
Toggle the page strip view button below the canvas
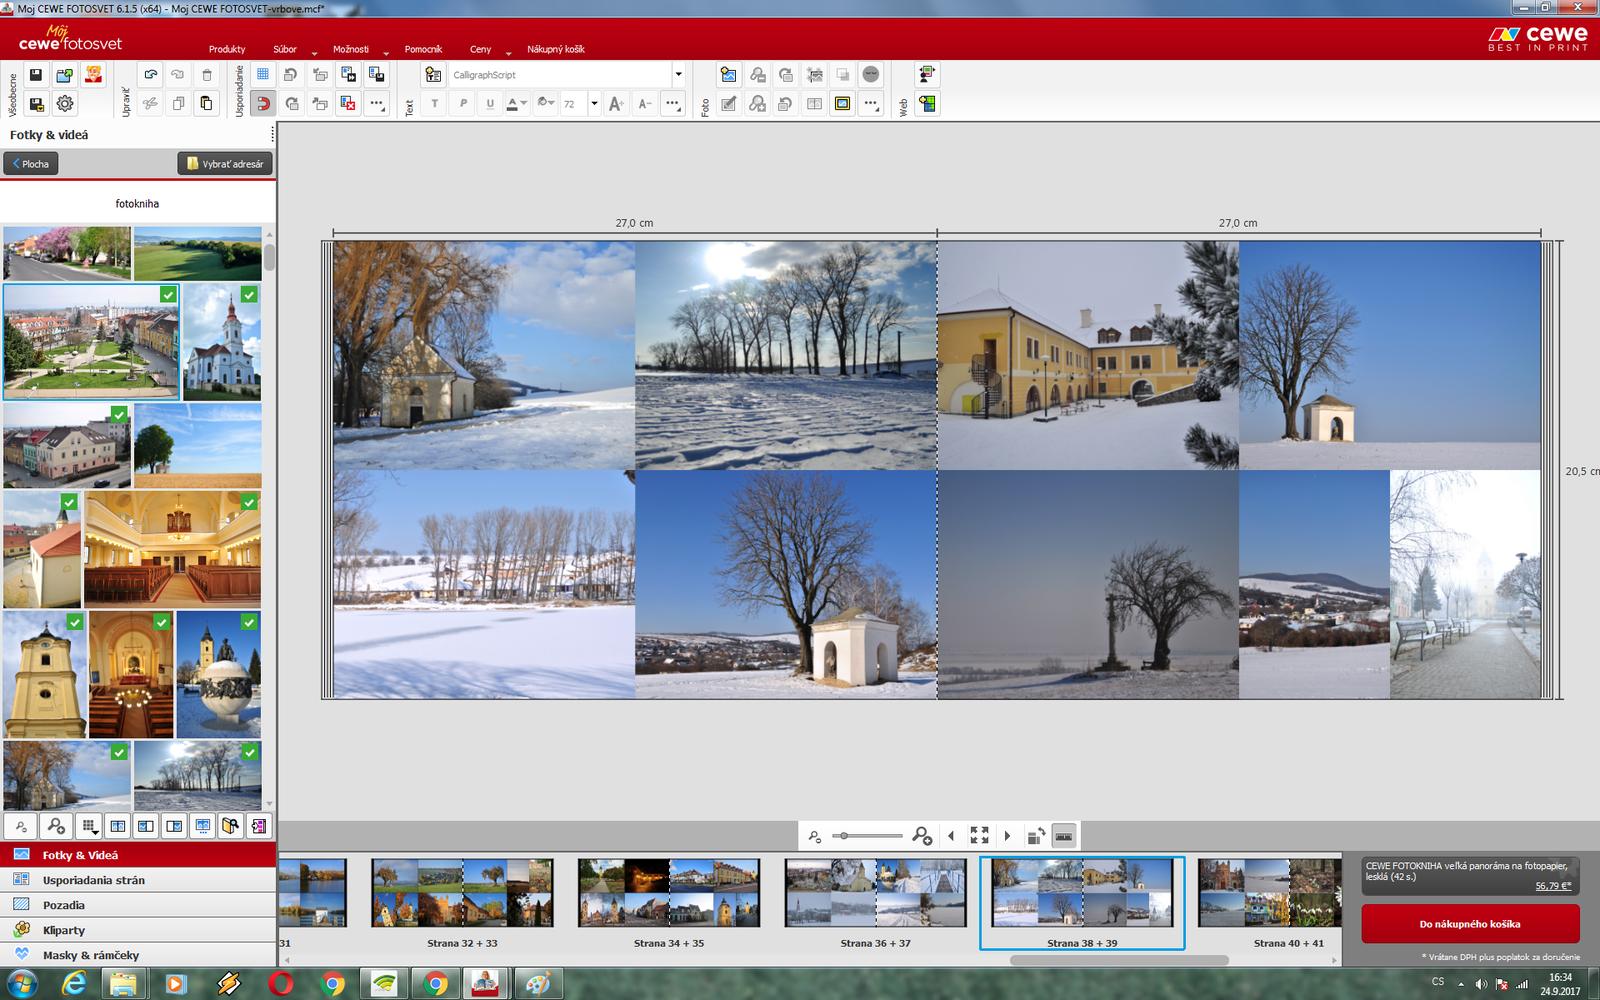pos(1064,836)
